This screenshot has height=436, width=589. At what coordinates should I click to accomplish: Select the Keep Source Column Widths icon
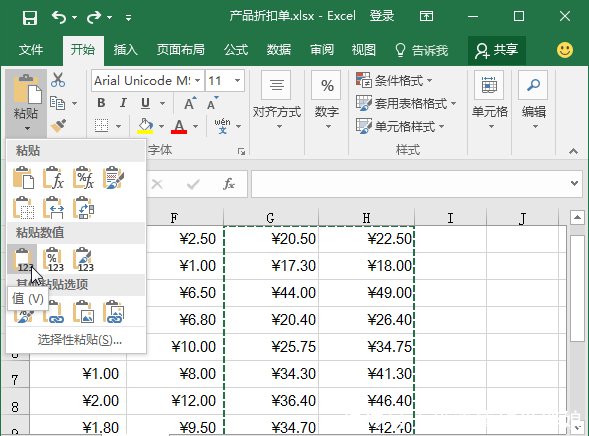tap(53, 207)
